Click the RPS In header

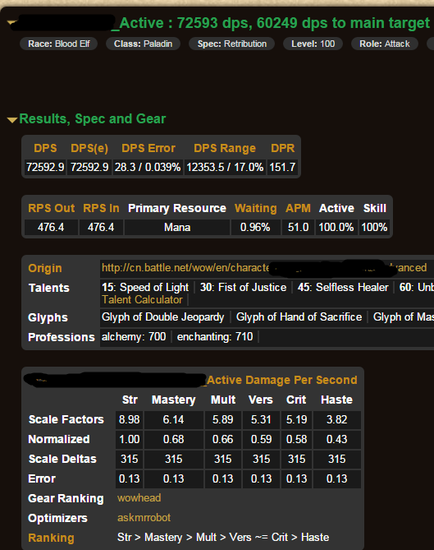(101, 208)
